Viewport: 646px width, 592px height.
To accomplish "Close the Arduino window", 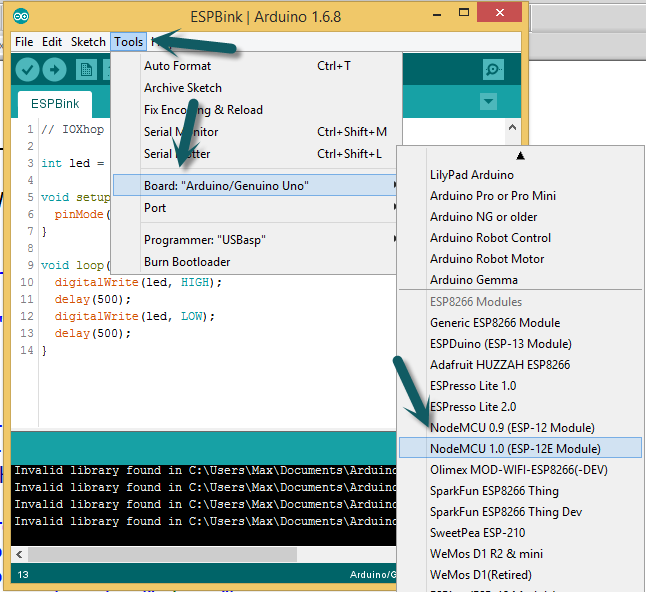I will (499, 13).
